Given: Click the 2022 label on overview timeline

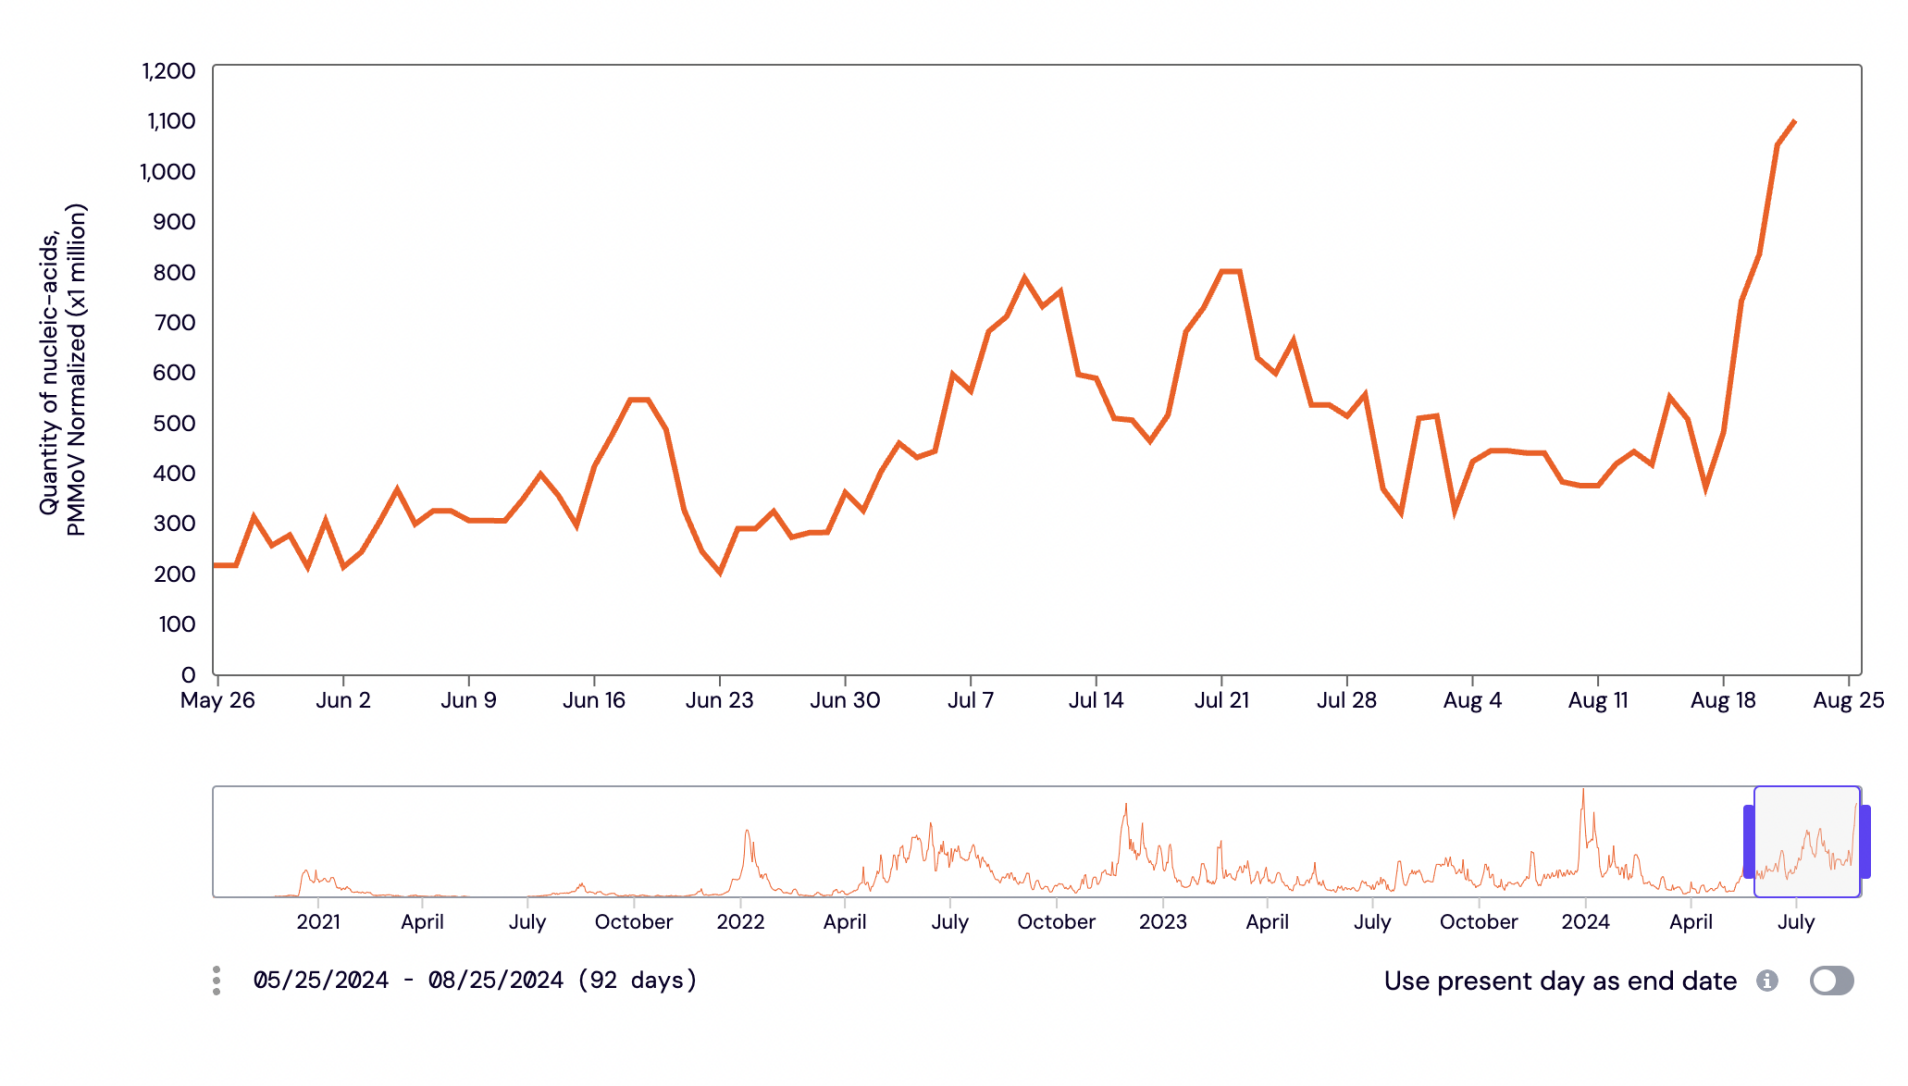Looking at the screenshot, I should coord(740,922).
